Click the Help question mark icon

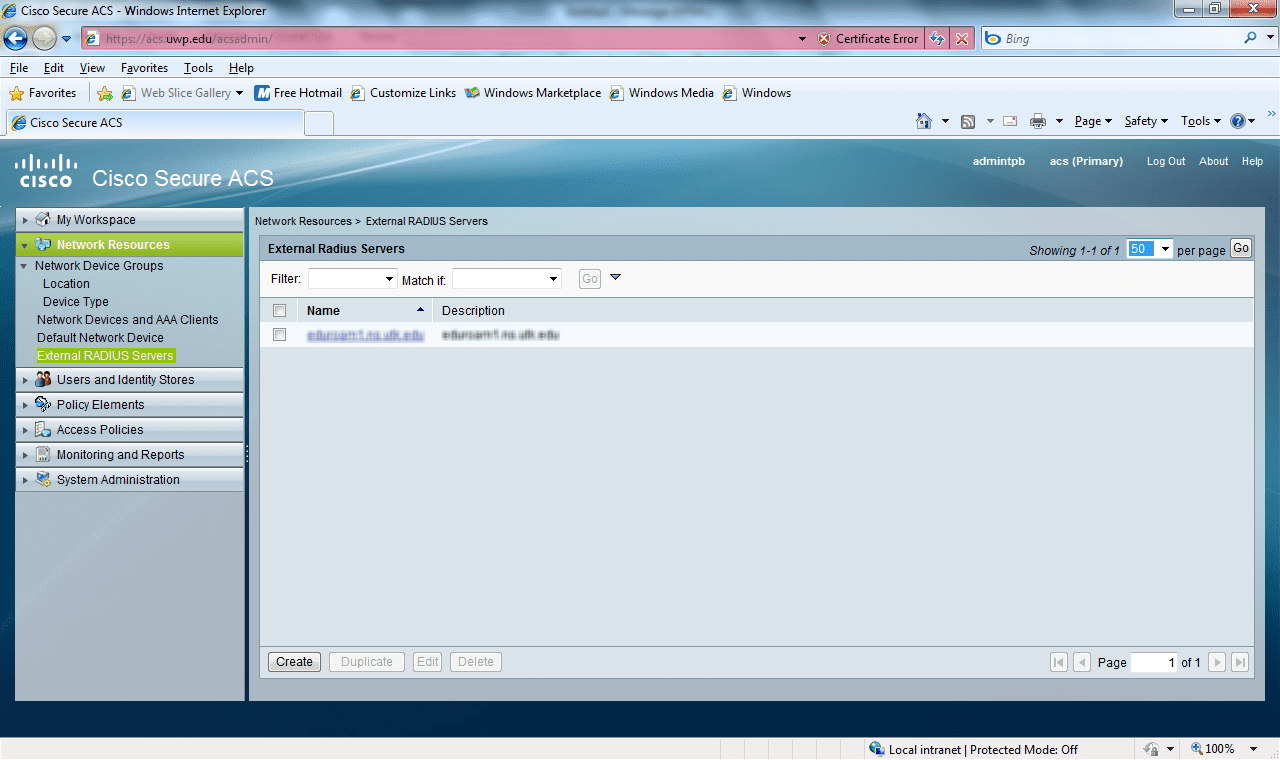click(x=1238, y=121)
